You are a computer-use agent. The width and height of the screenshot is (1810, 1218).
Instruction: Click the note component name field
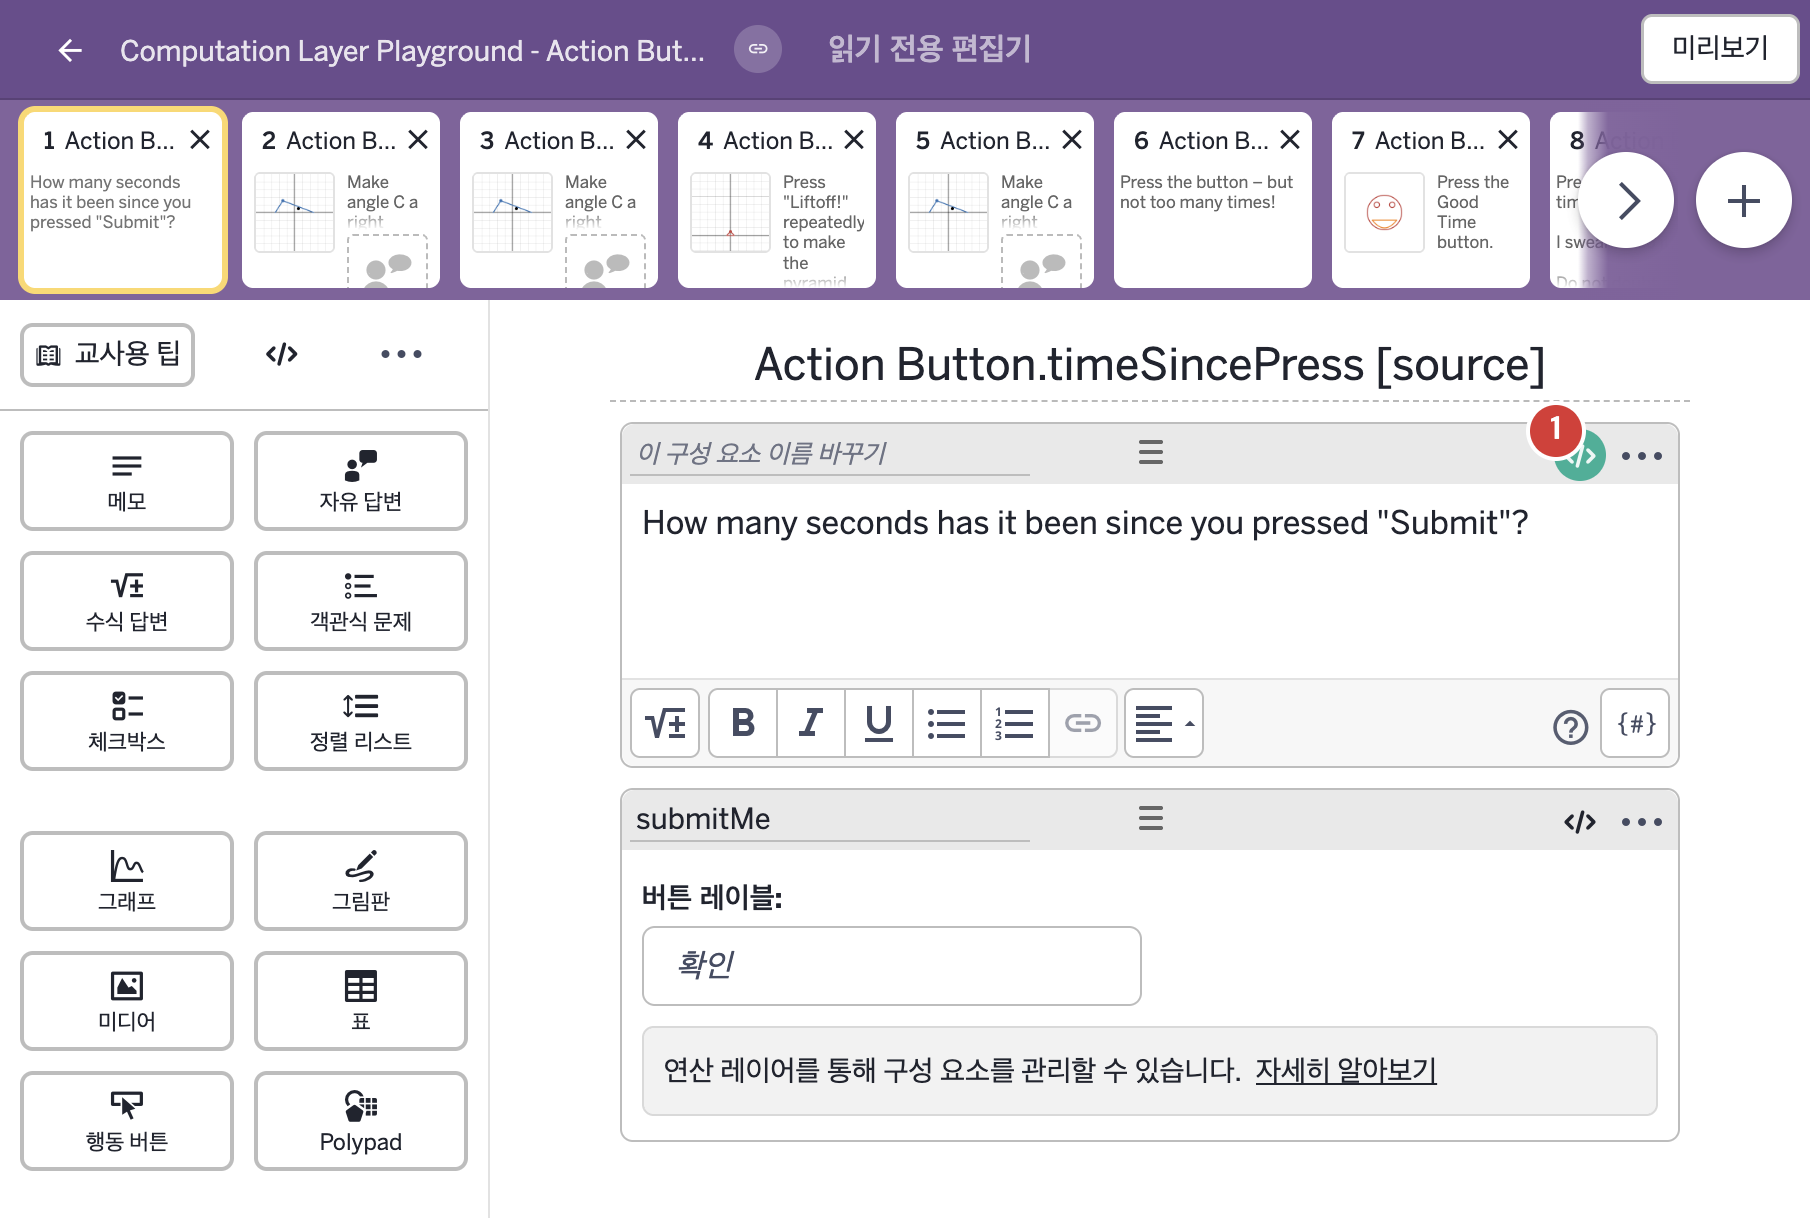click(830, 453)
